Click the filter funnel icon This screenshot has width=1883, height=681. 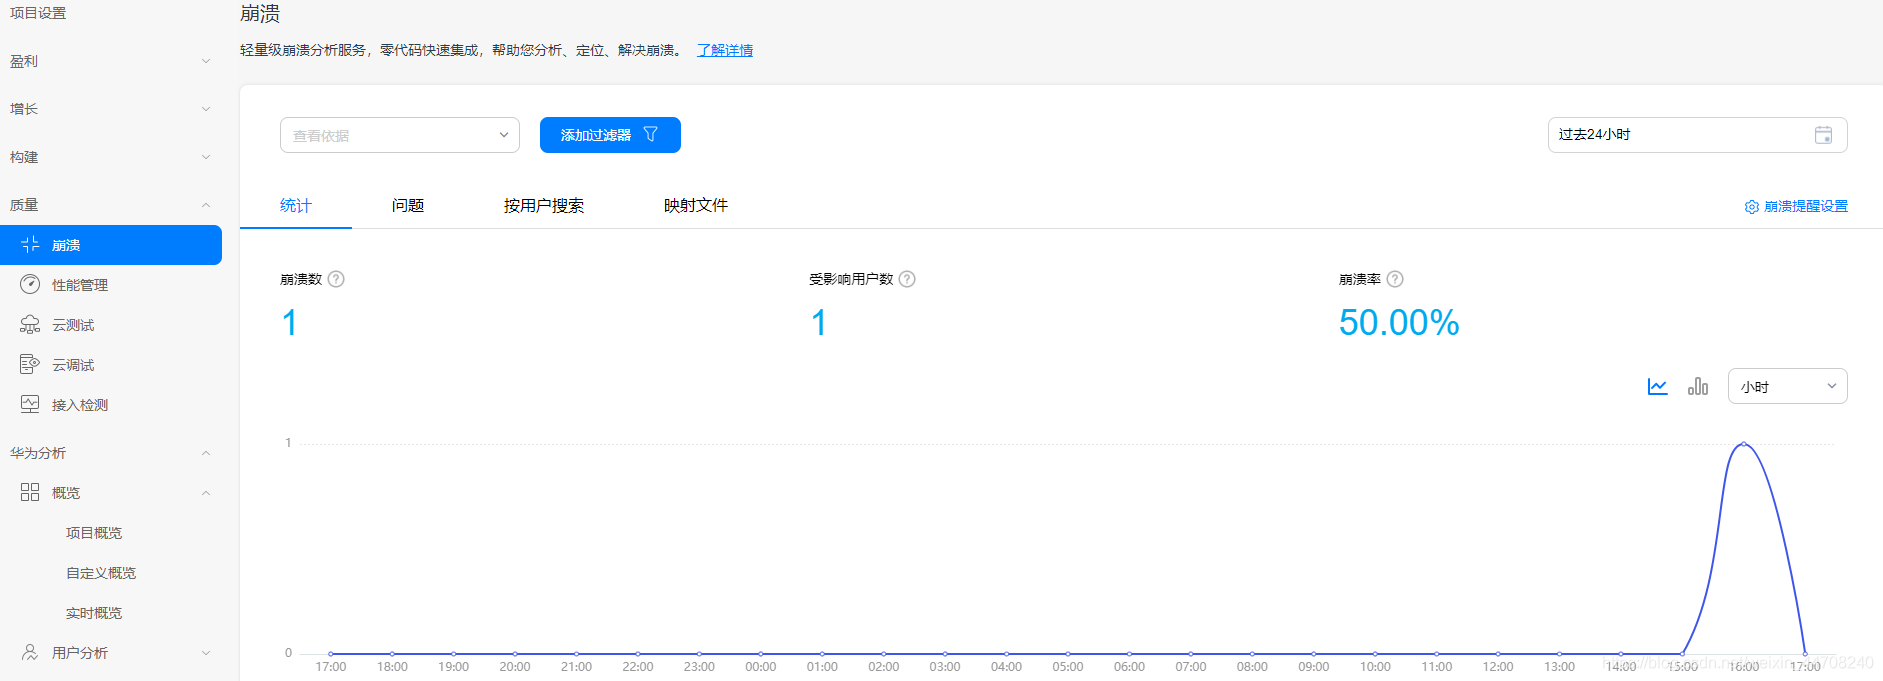[x=650, y=134]
